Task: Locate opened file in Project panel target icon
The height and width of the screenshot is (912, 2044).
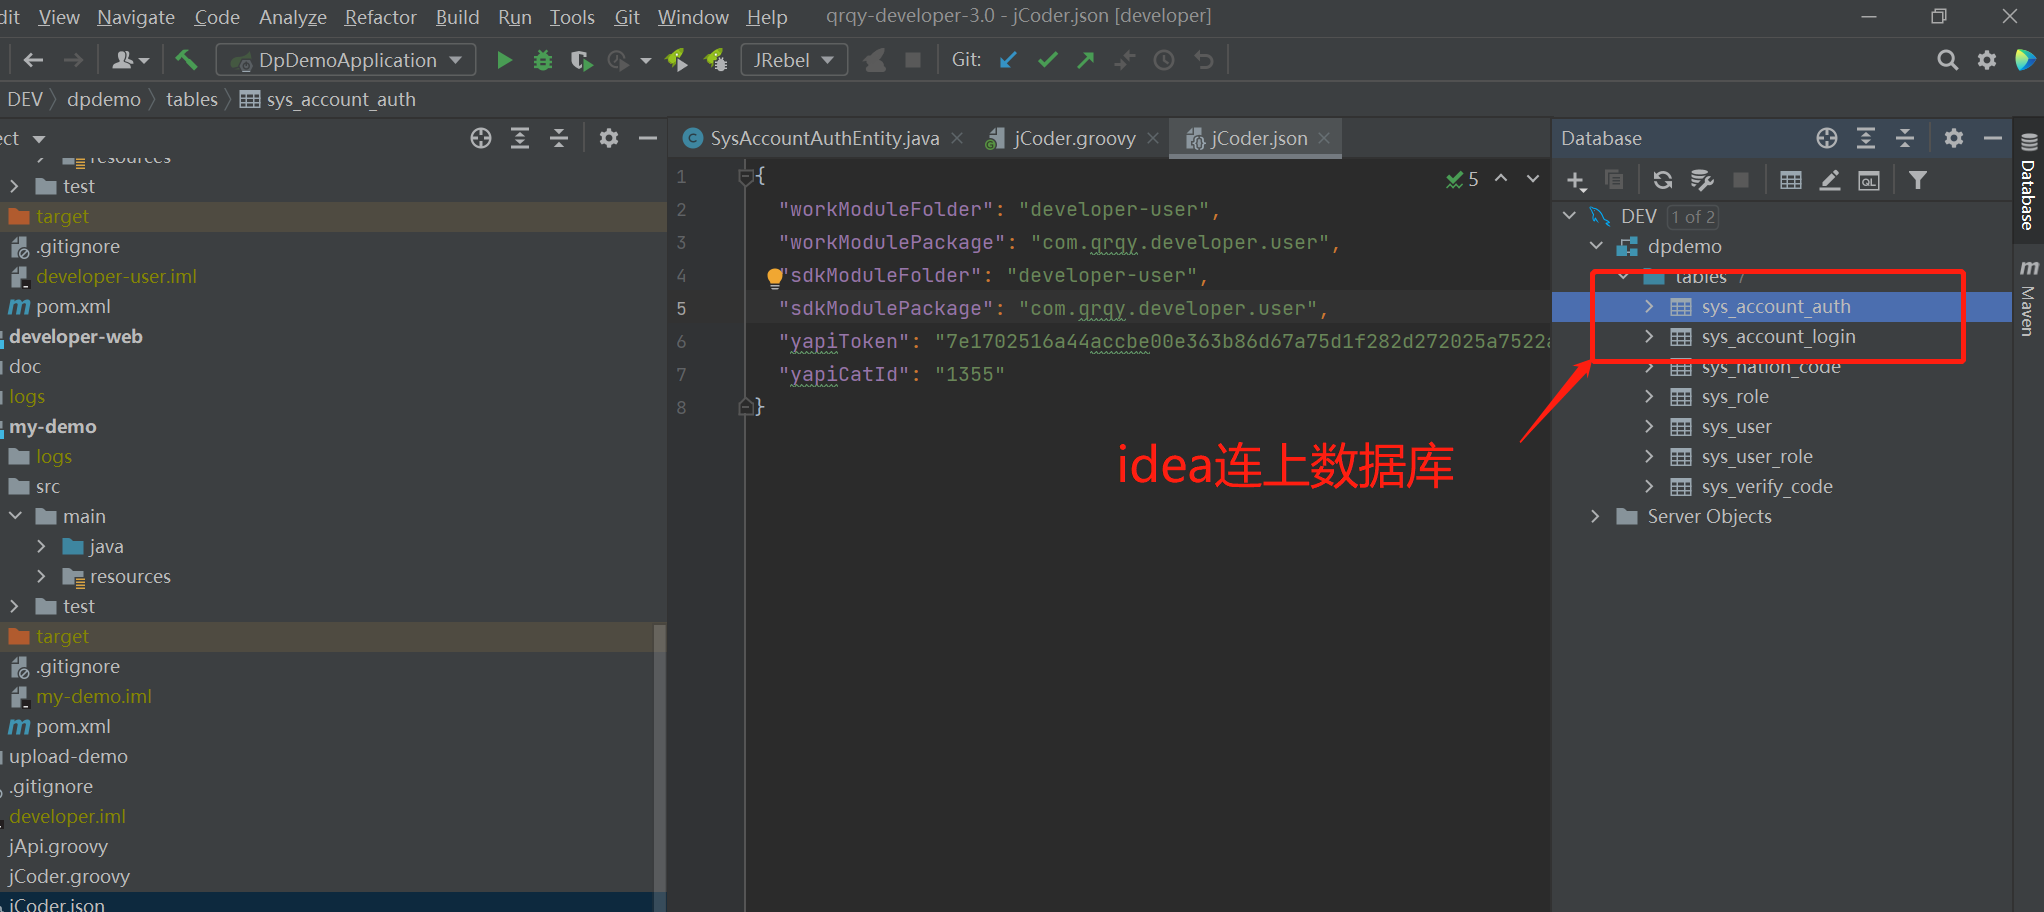Action: (481, 138)
